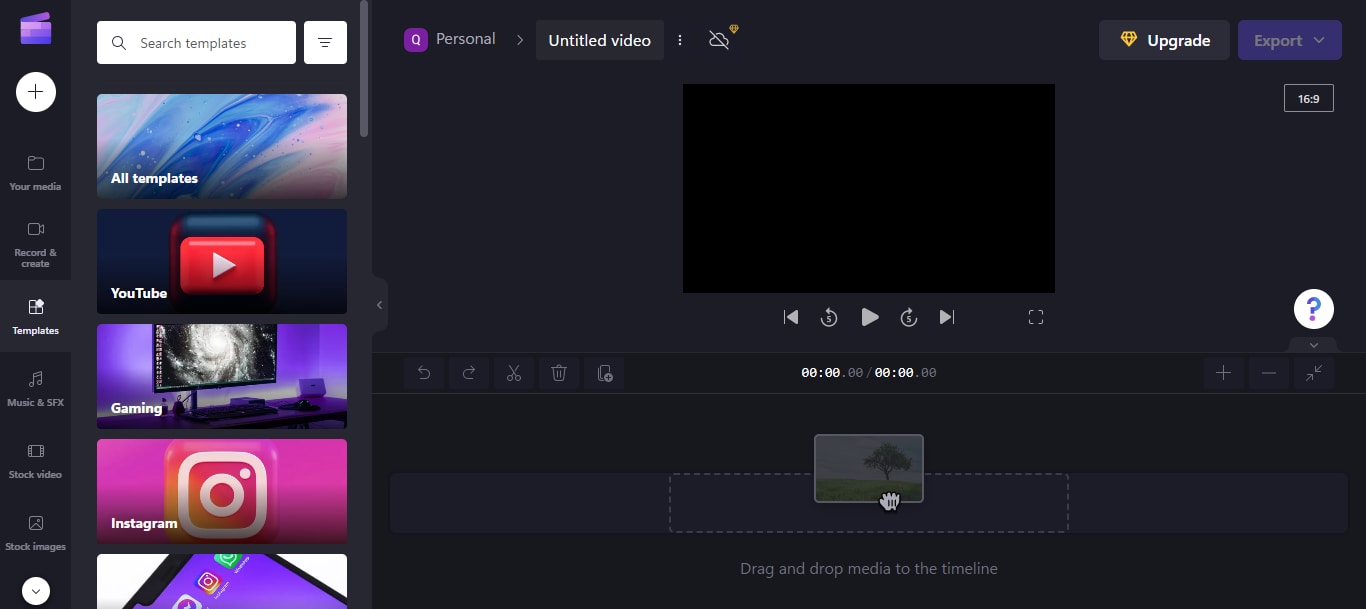1366x609 pixels.
Task: Click the Upgrade button
Action: pos(1164,40)
